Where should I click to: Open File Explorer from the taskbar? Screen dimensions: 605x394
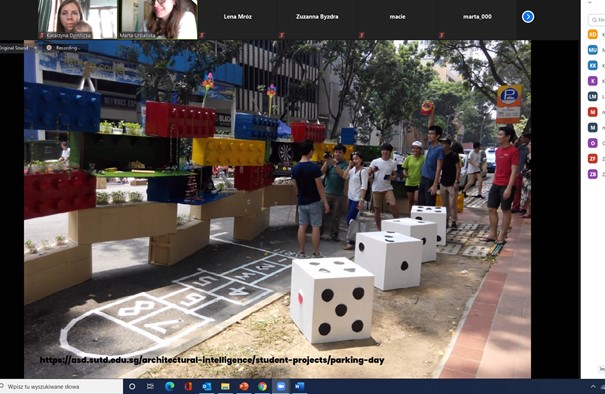click(225, 386)
